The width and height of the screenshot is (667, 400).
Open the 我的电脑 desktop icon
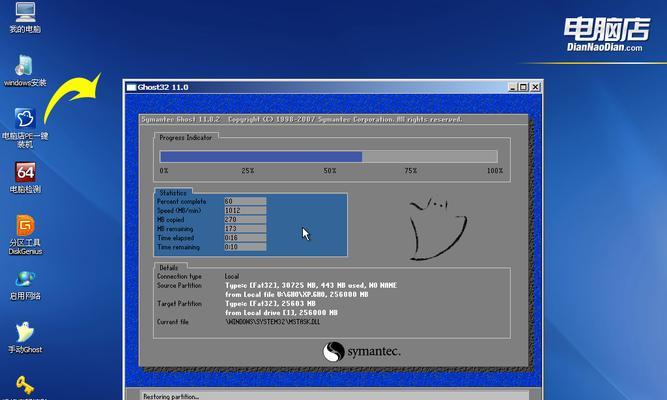coord(25,17)
